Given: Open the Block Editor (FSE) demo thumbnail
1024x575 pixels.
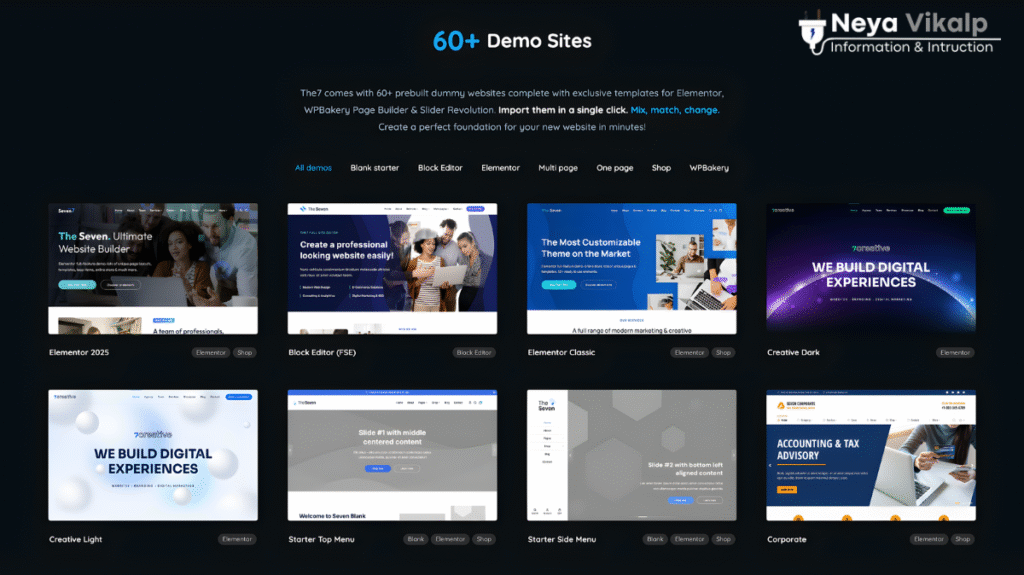Looking at the screenshot, I should point(392,269).
